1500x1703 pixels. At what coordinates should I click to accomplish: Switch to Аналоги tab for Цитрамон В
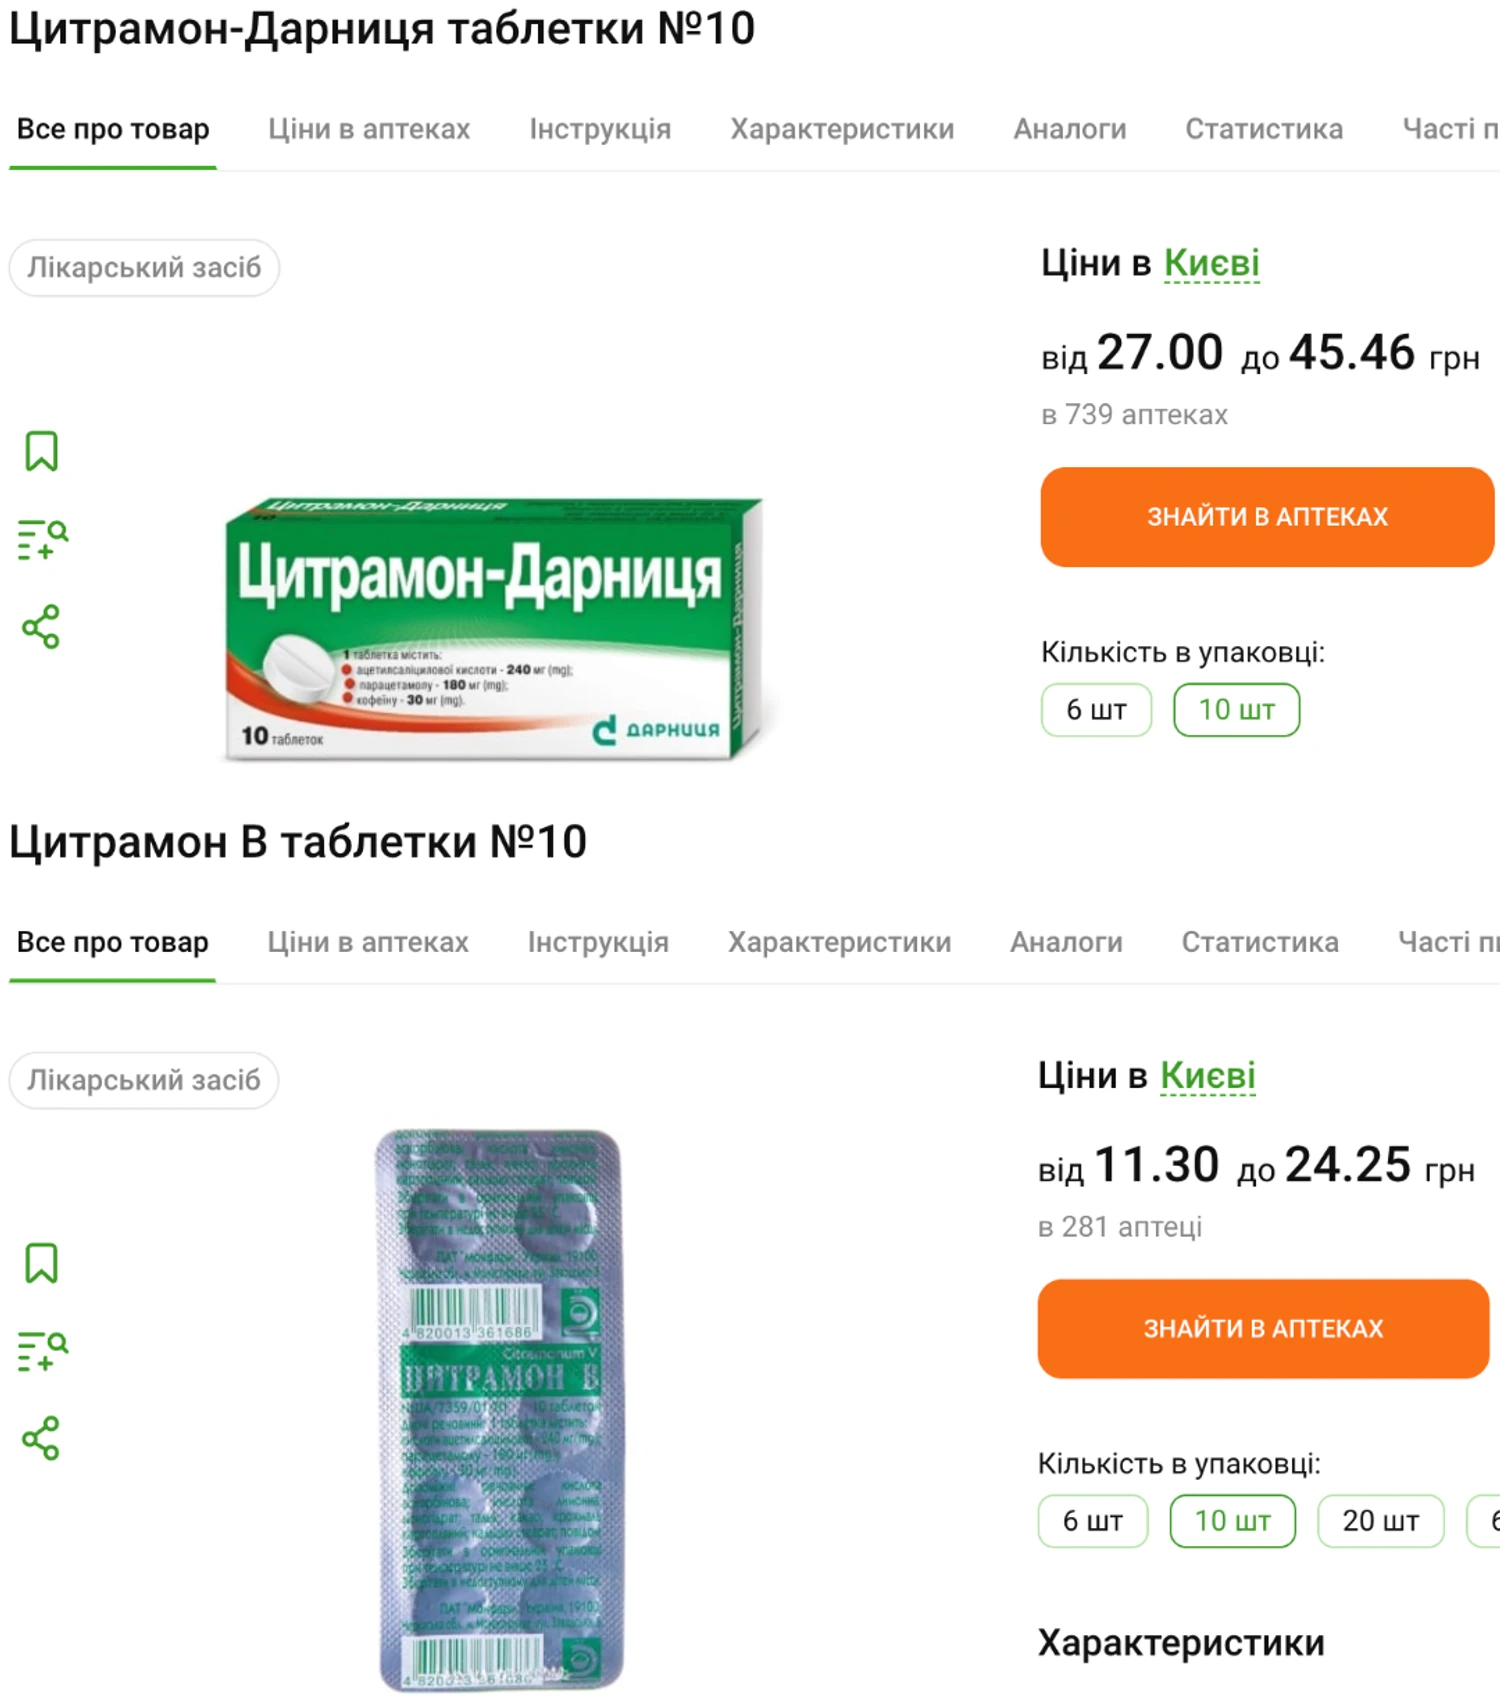coord(1066,942)
